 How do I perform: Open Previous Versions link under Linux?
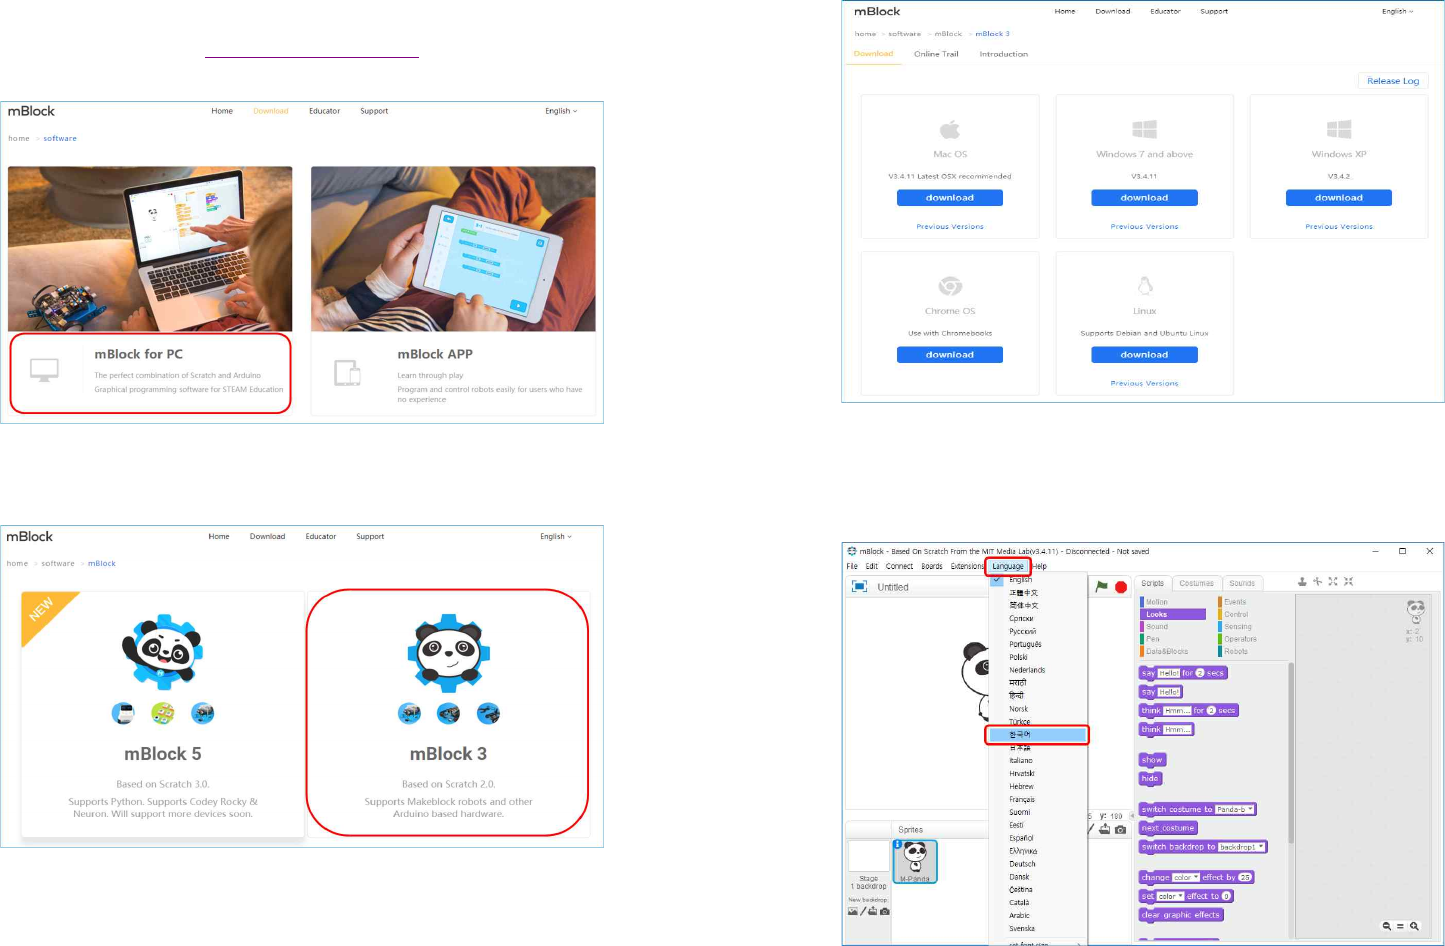tap(1145, 383)
